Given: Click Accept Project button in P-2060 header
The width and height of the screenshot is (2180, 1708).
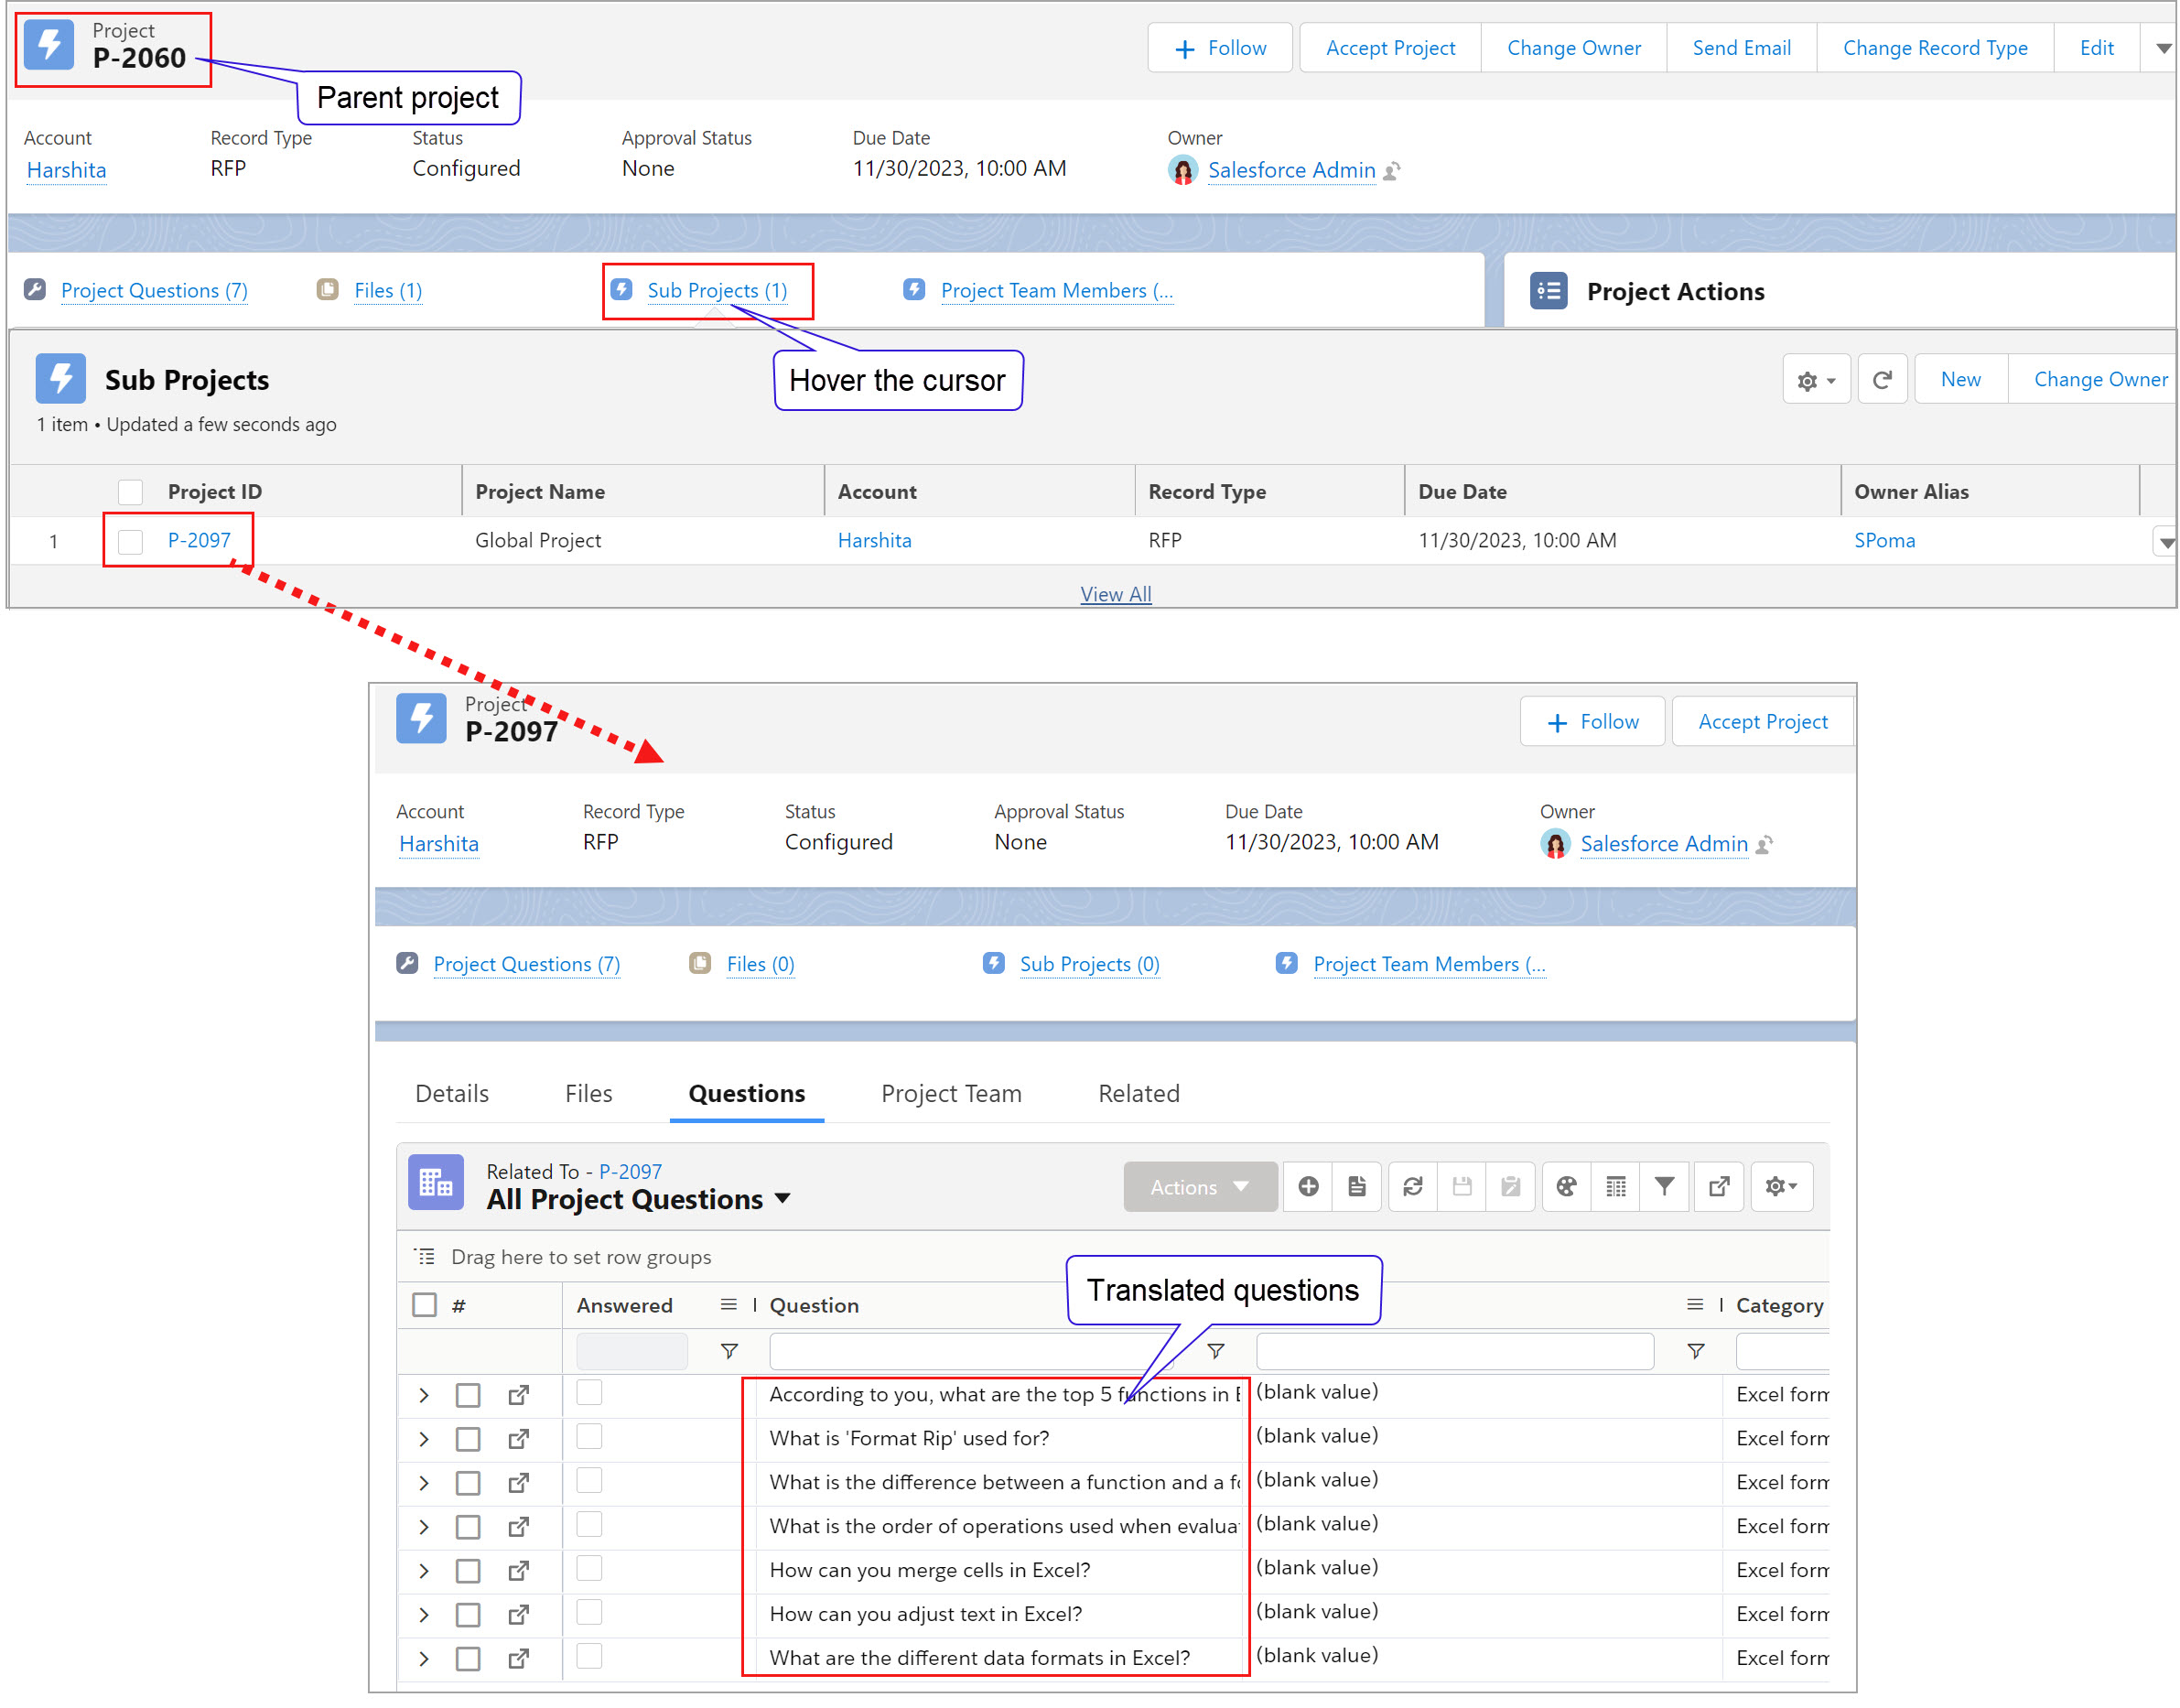Looking at the screenshot, I should tap(1390, 48).
